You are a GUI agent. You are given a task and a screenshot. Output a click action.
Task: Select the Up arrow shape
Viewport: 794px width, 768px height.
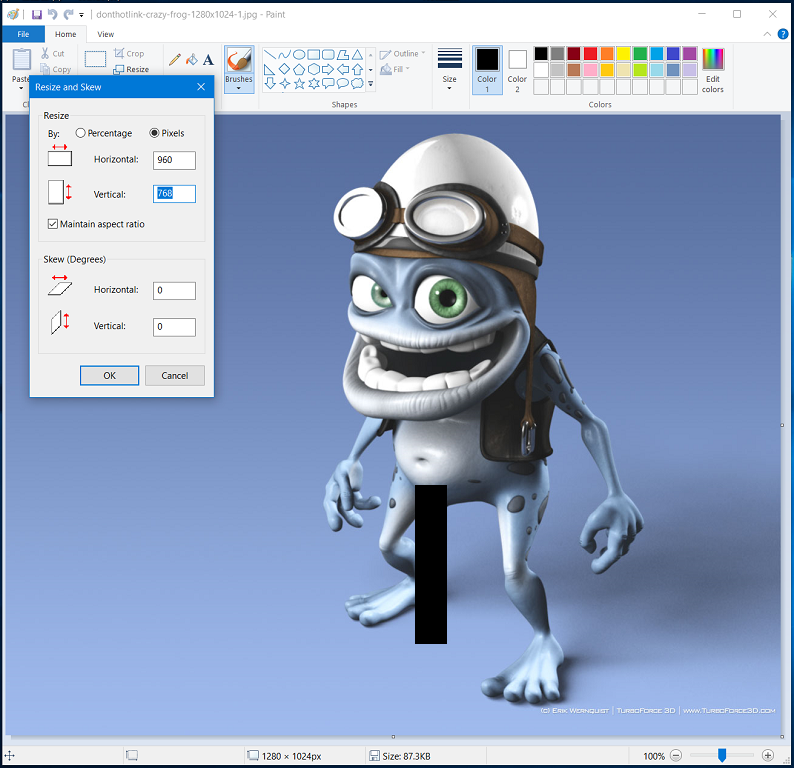(358, 69)
